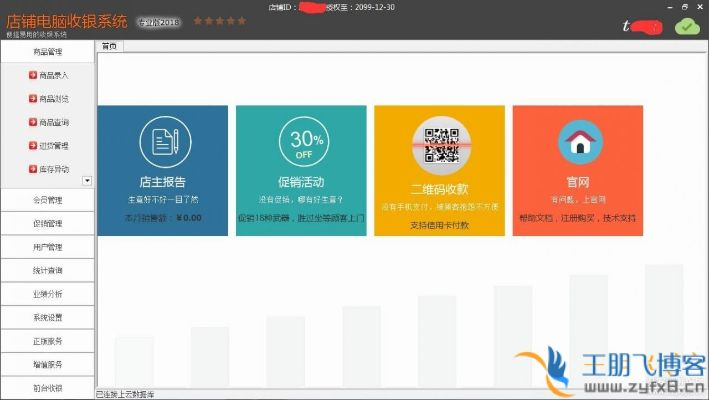The width and height of the screenshot is (709, 400).
Task: Click the red arrow icon beside 商品录入
Action: pos(33,75)
